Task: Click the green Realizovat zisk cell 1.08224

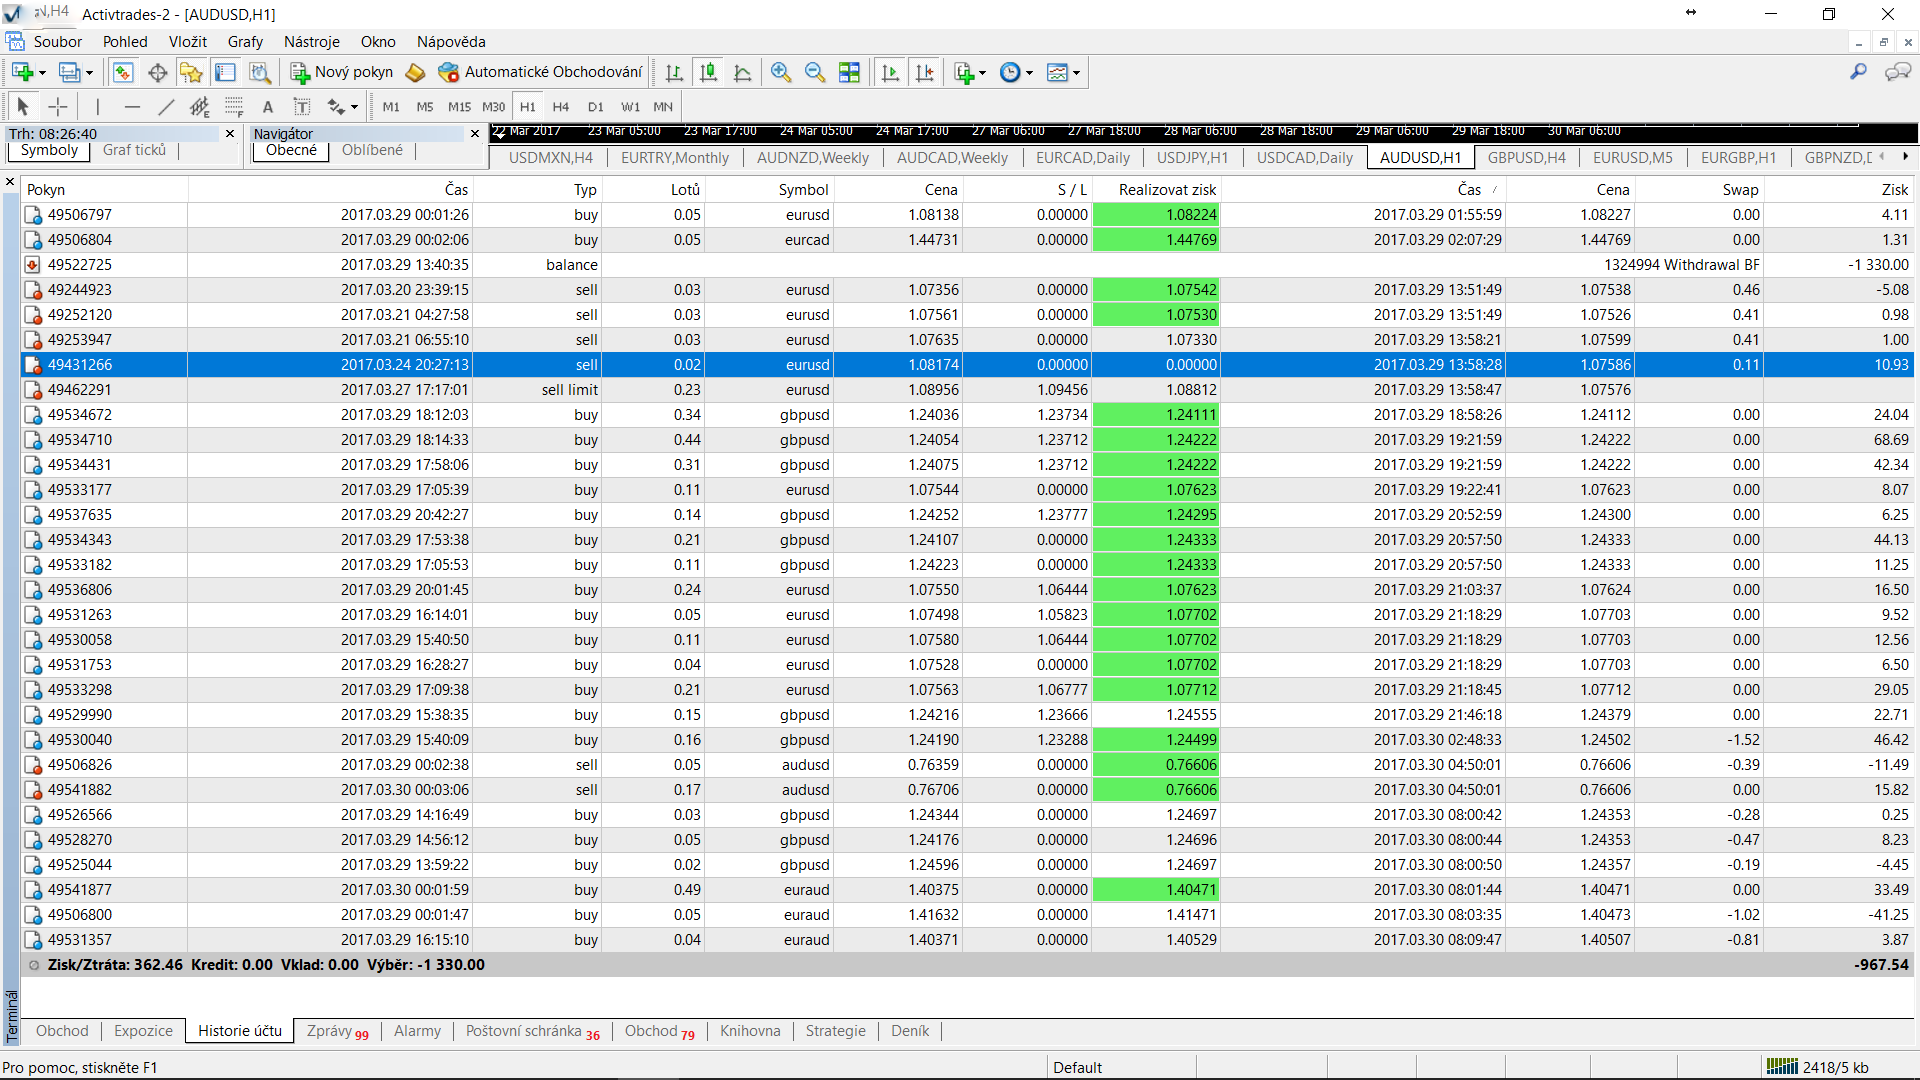Action: (x=1156, y=214)
